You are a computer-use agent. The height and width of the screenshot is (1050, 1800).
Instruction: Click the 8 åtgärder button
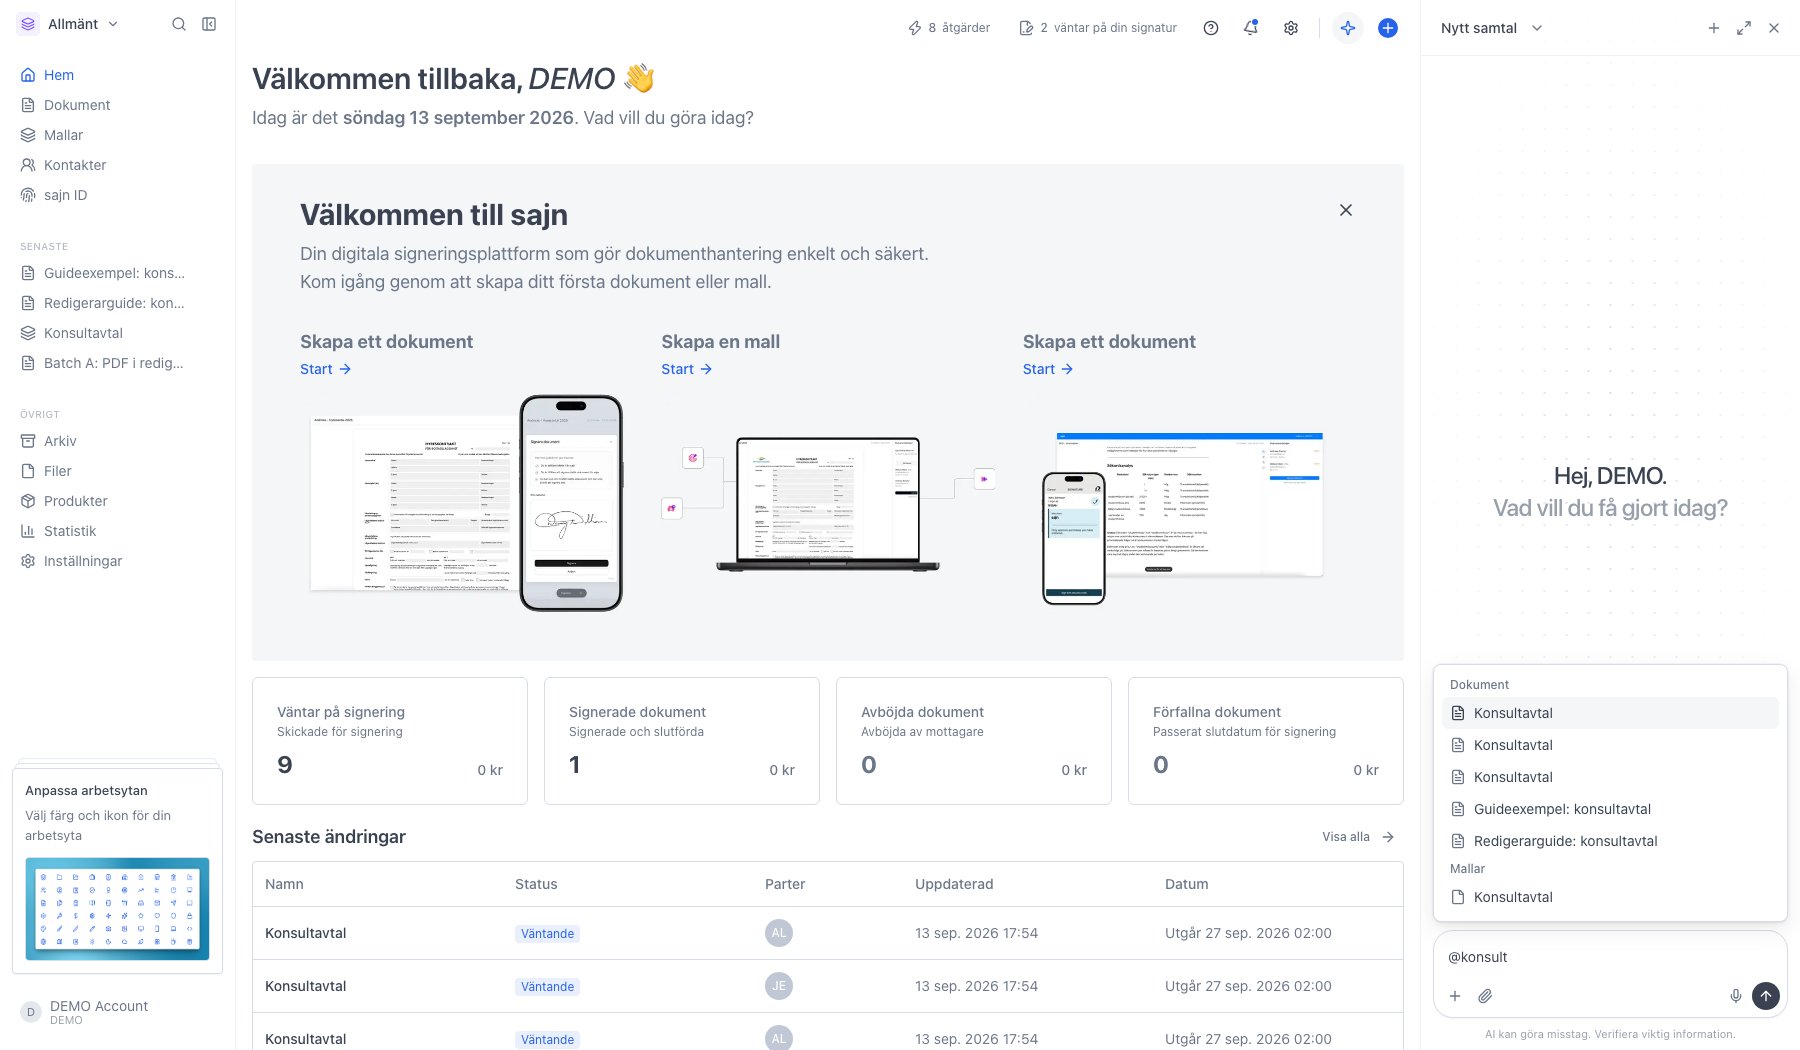click(948, 28)
